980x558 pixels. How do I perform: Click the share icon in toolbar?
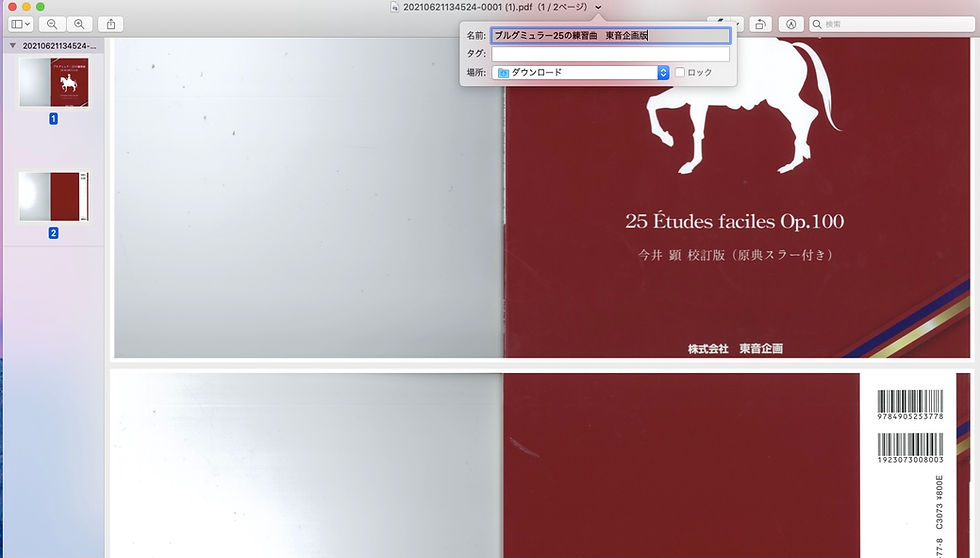111,24
